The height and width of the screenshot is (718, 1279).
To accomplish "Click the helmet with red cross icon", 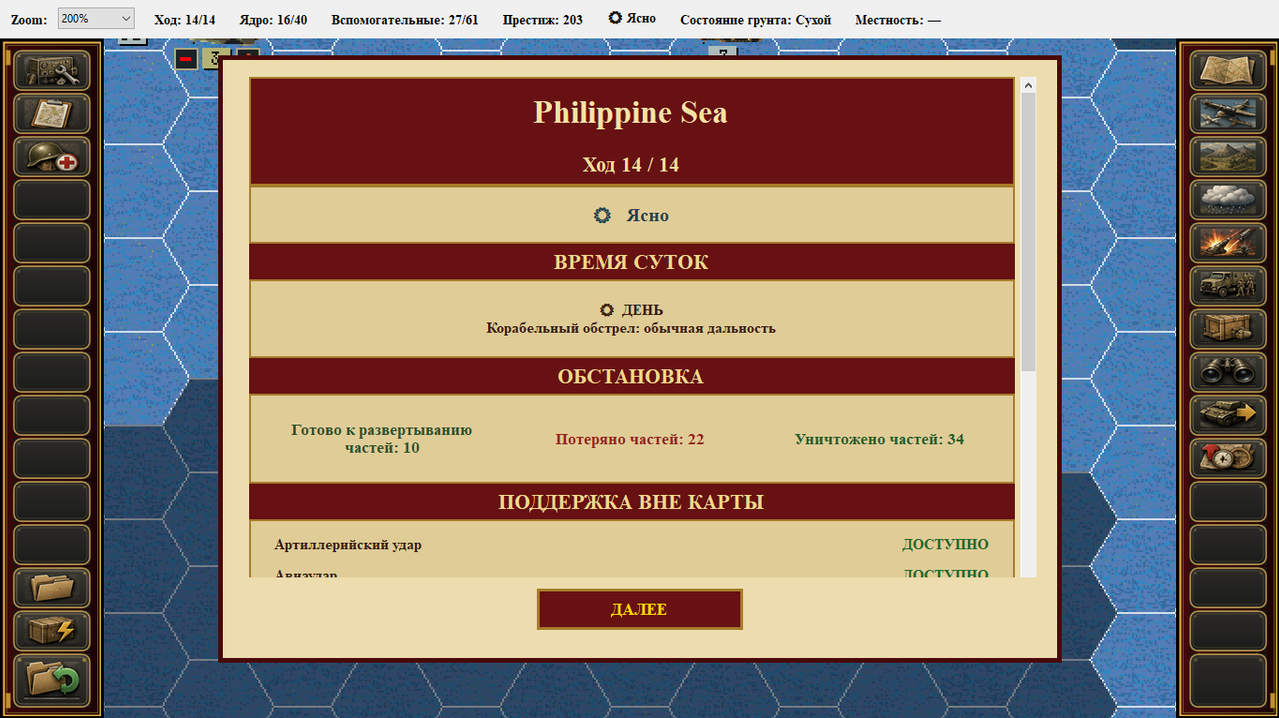I will [52, 157].
